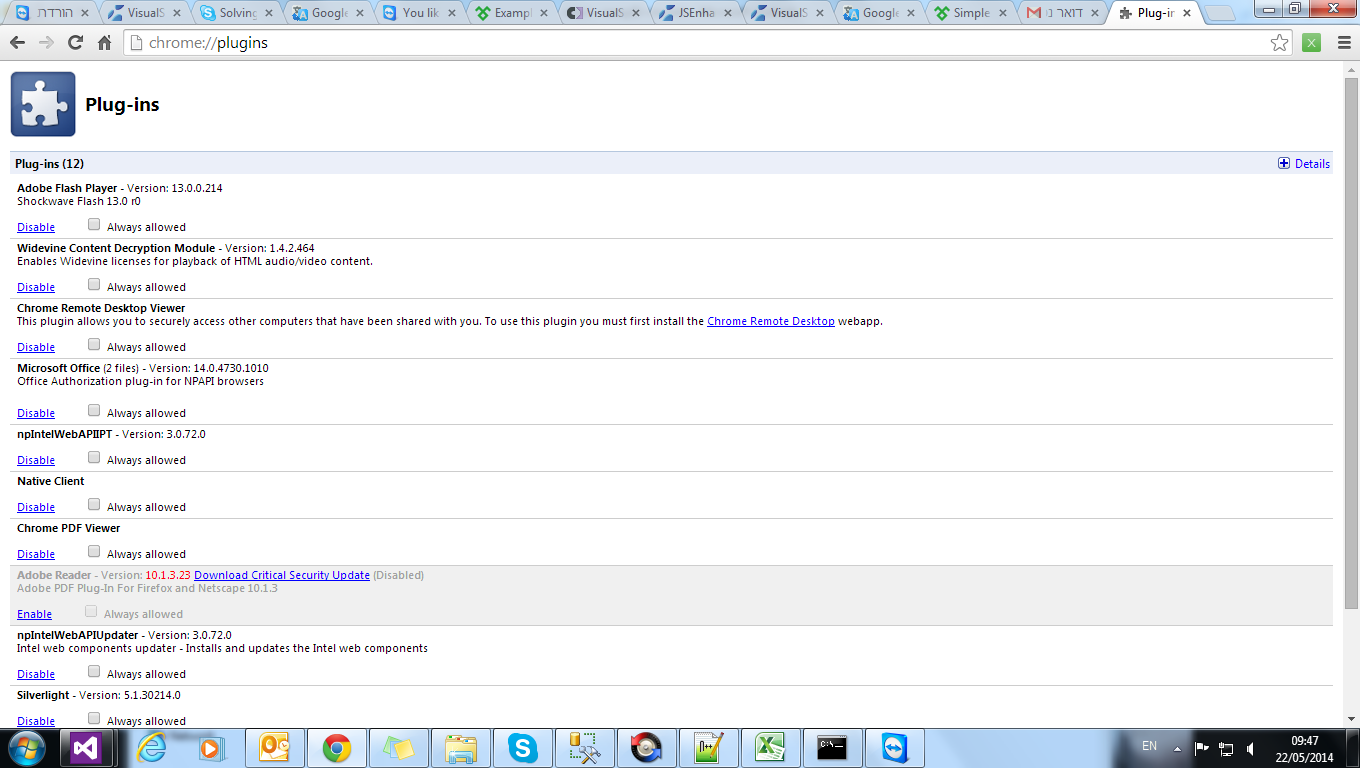1360x768 pixels.
Task: Open the Snipping Tool from taskbar
Action: coord(584,748)
